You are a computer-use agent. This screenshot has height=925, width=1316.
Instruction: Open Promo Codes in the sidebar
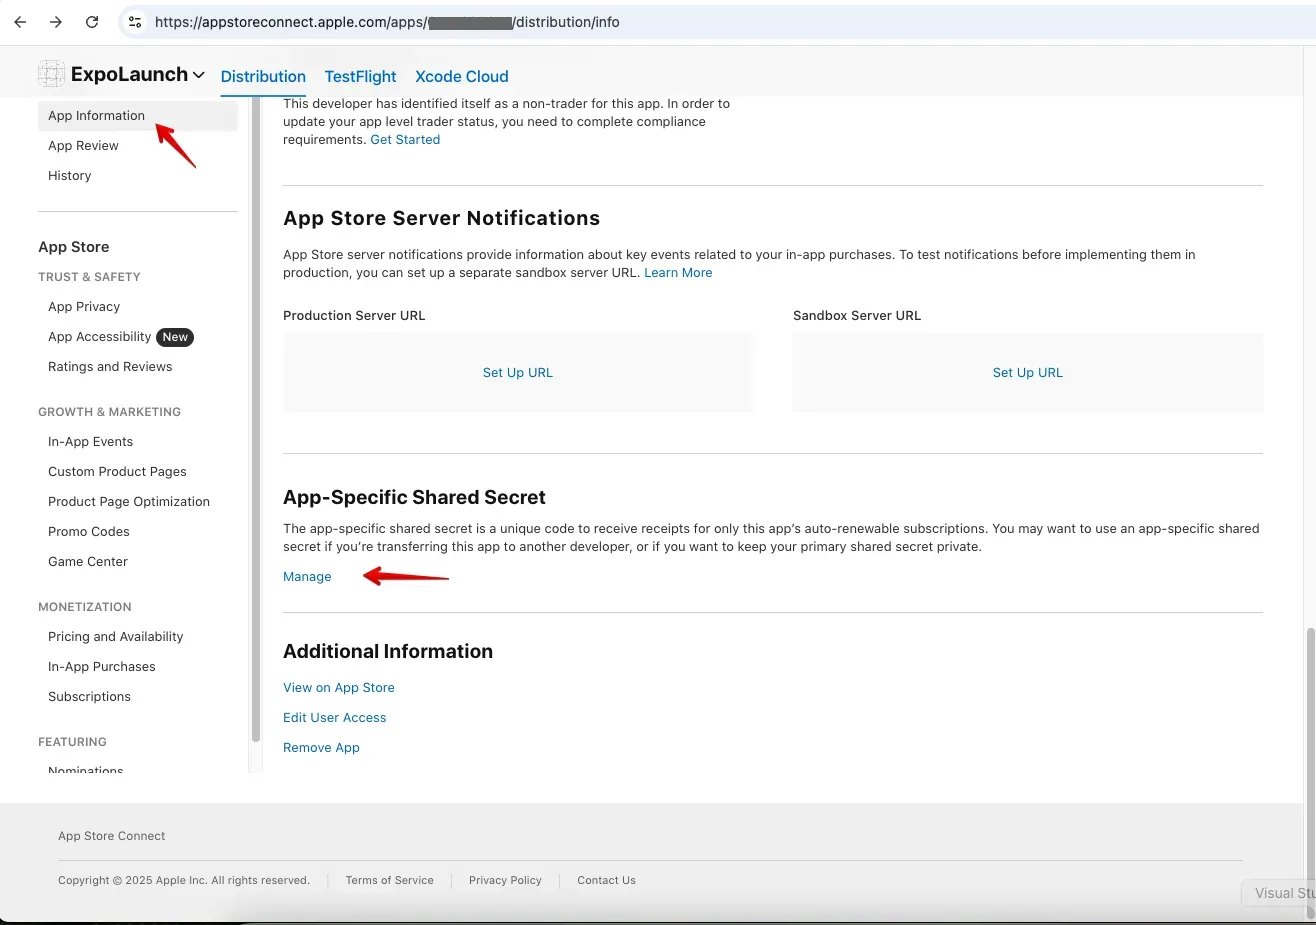coord(89,532)
